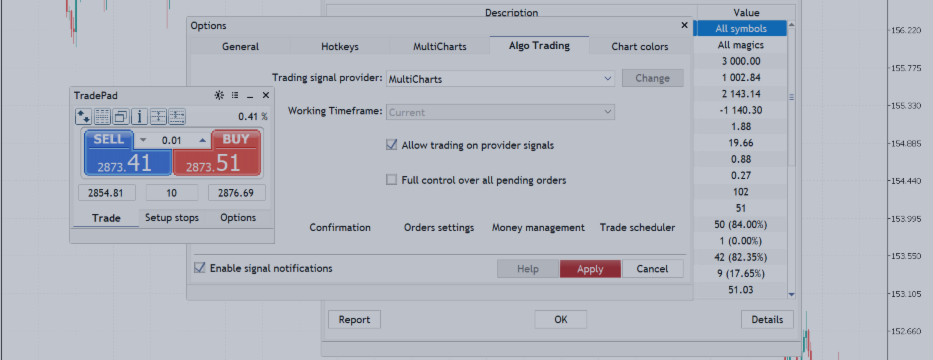The width and height of the screenshot is (933, 360).
Task: Click the grid table icon in TradePad toolbar
Action: (102, 117)
